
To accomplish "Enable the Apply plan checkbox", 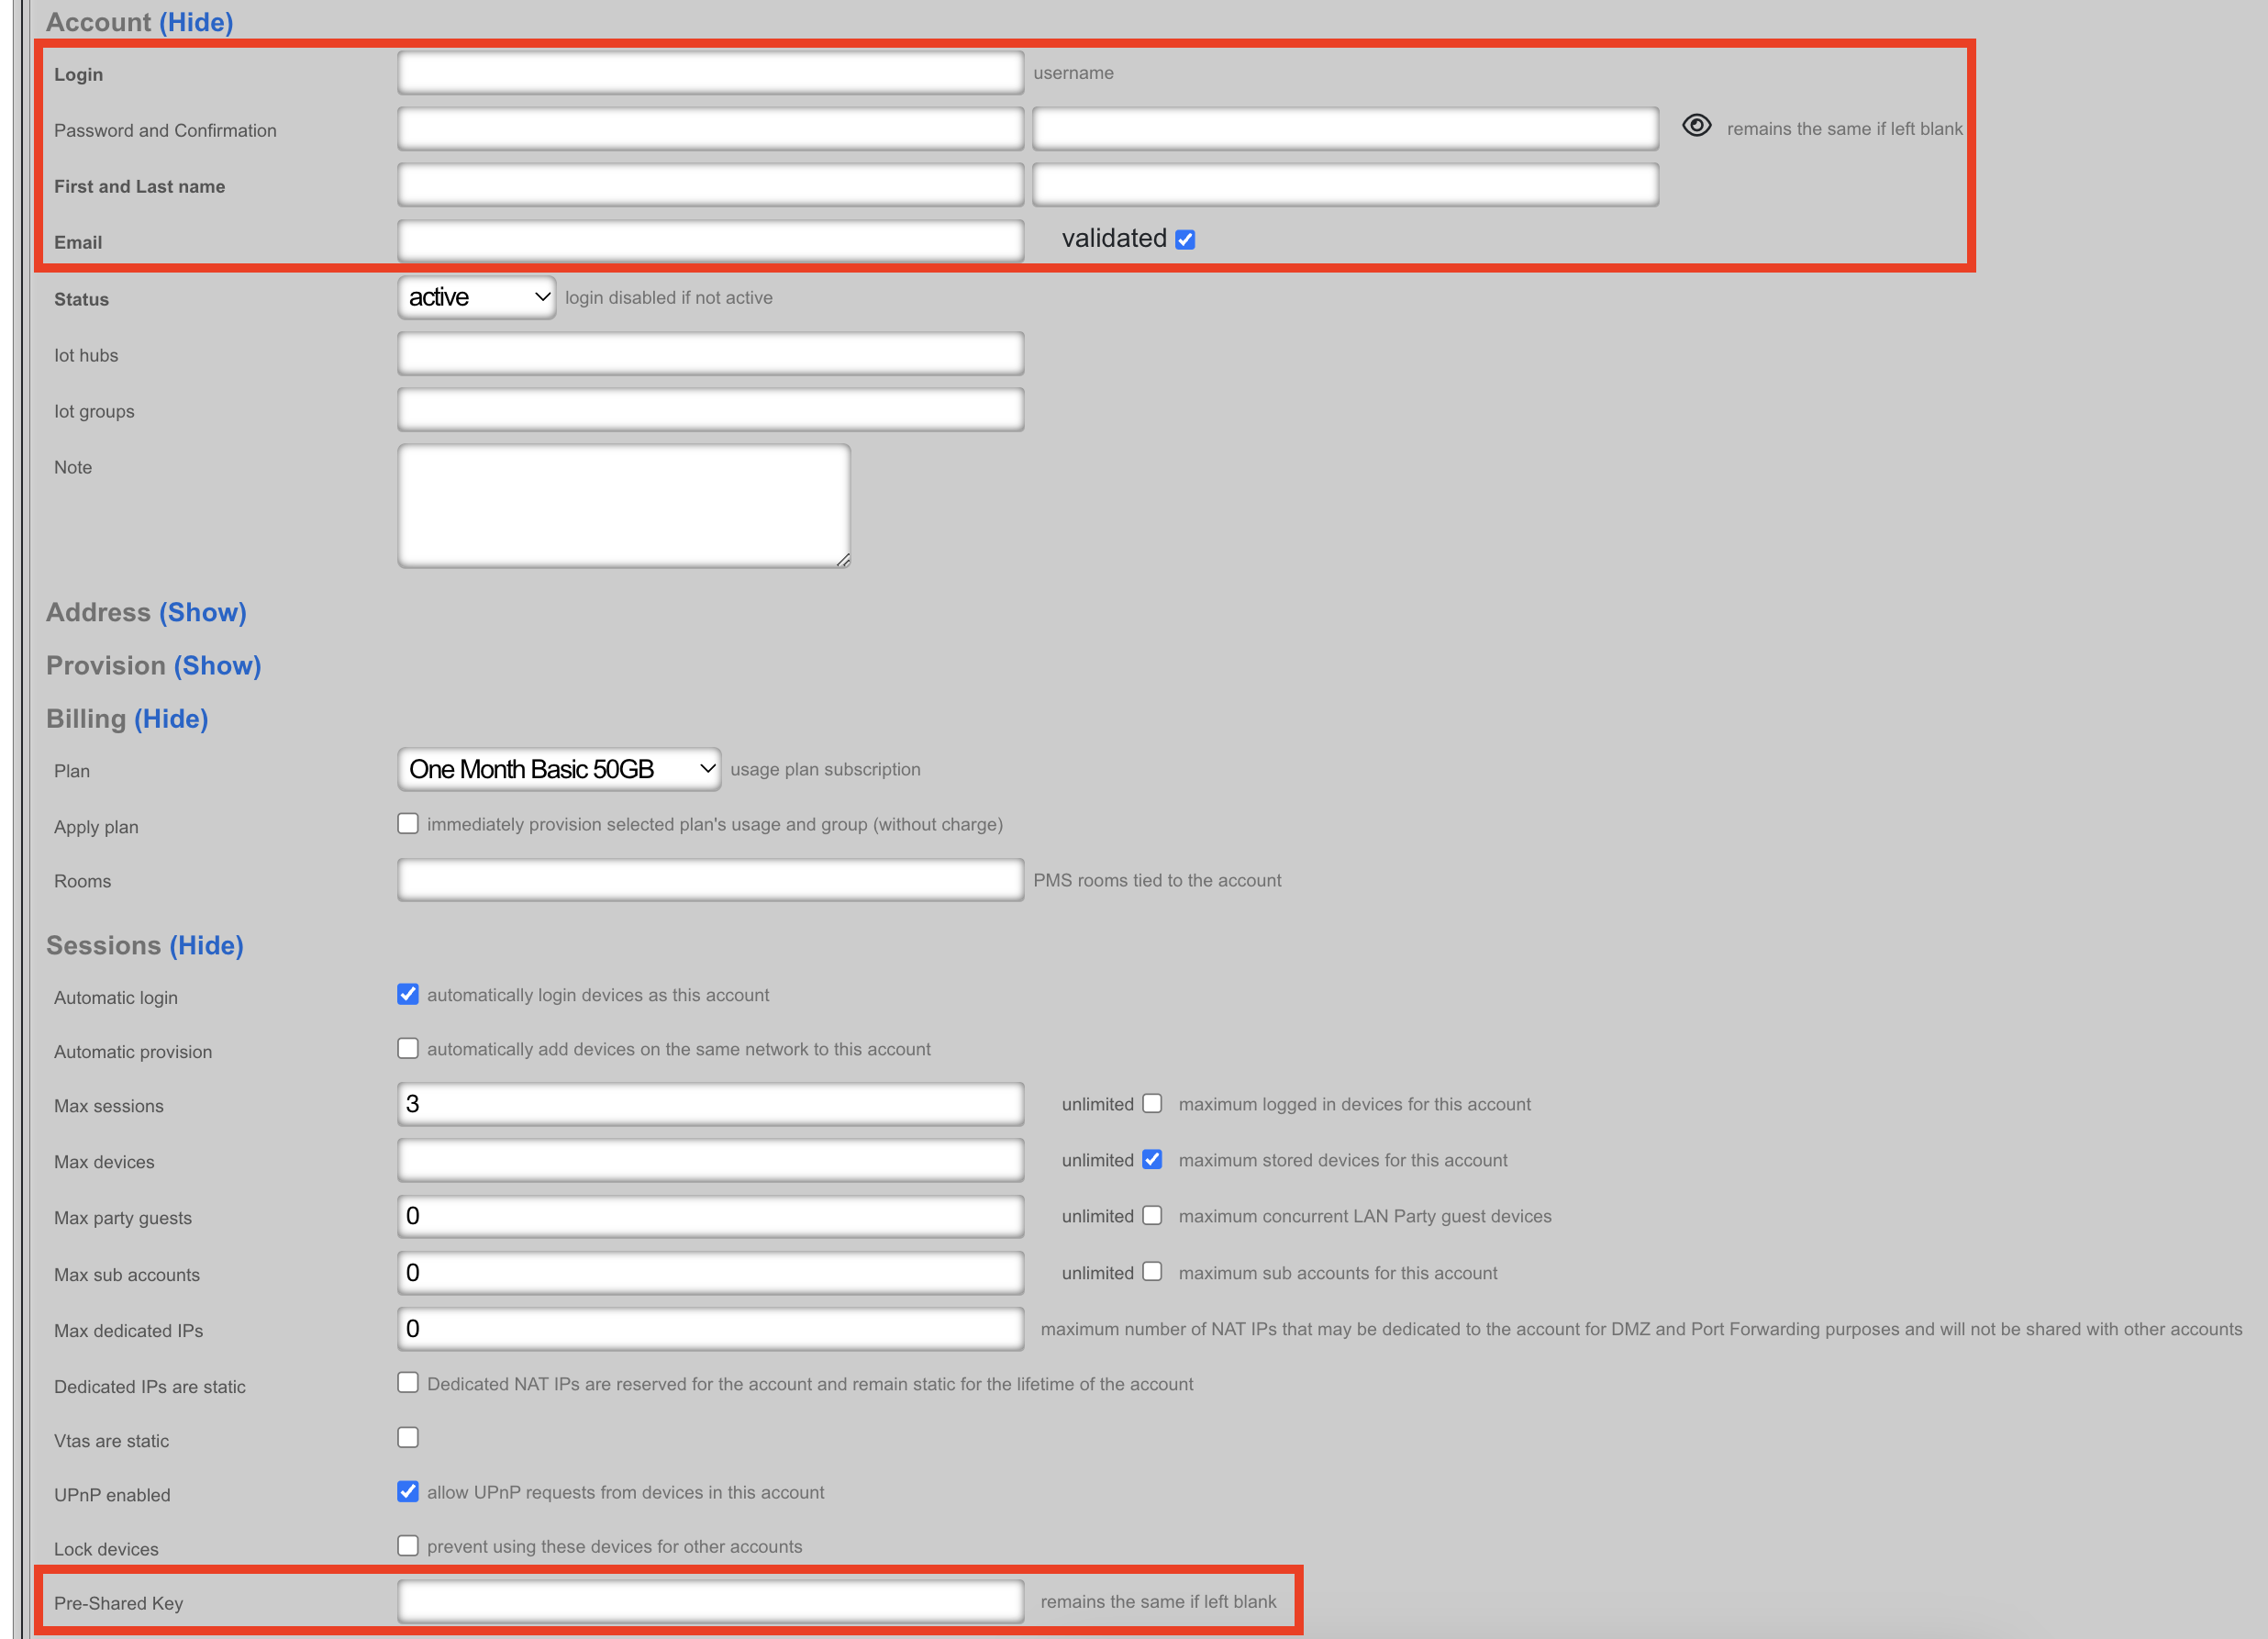I will pos(407,824).
